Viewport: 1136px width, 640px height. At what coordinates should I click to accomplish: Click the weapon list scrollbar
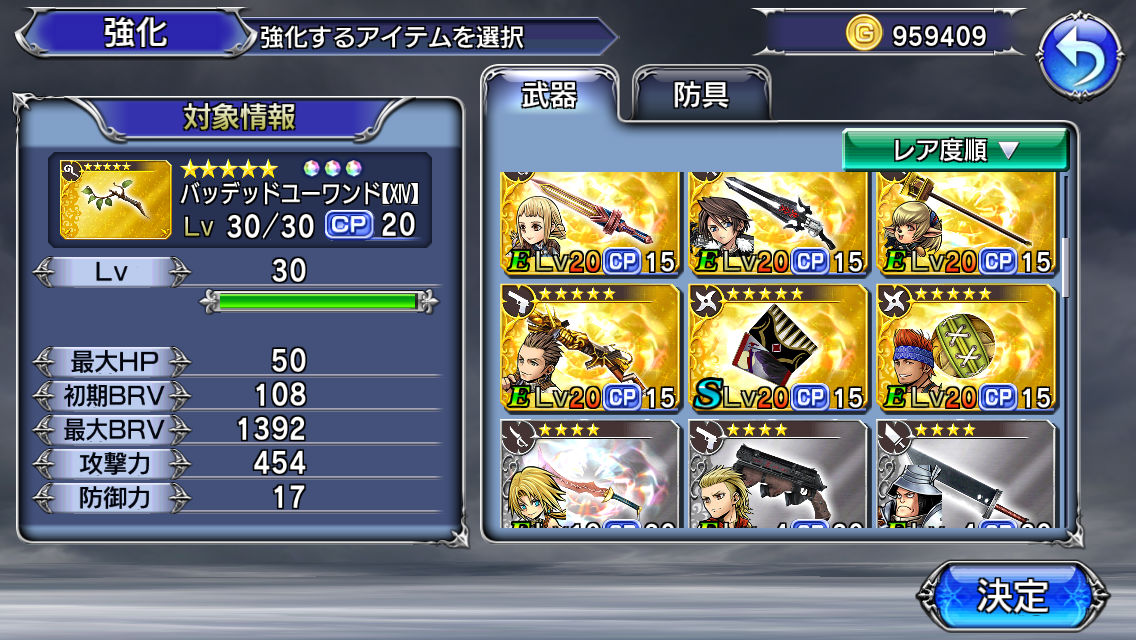(1065, 267)
